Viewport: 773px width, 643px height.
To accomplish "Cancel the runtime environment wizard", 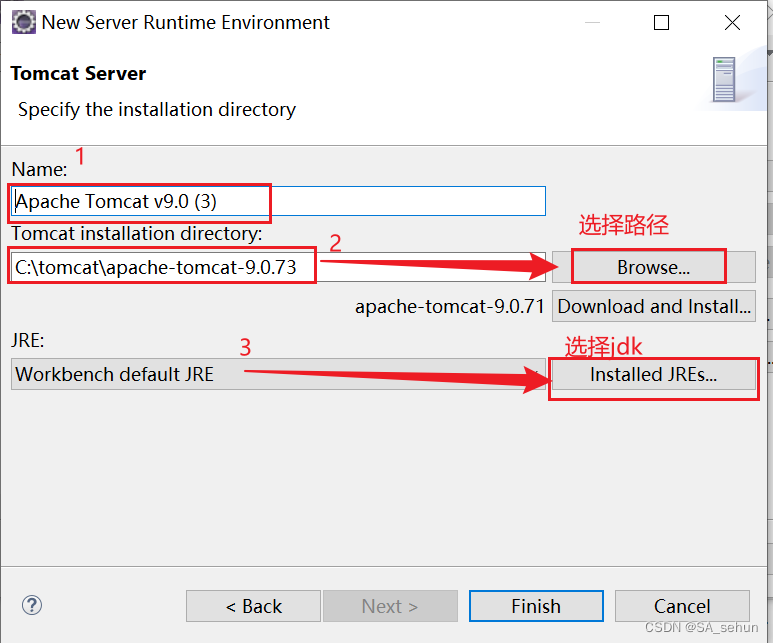I will tap(682, 606).
